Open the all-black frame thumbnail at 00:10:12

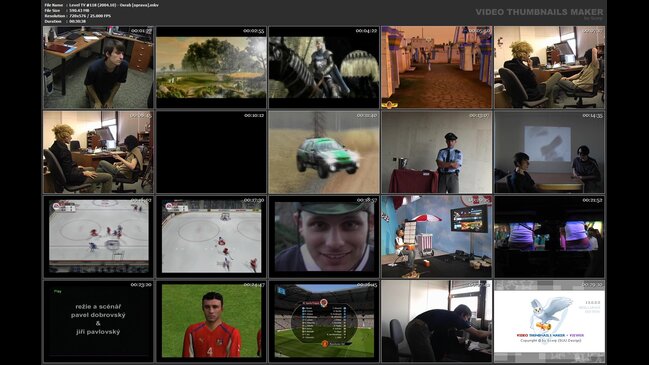[x=211, y=152]
